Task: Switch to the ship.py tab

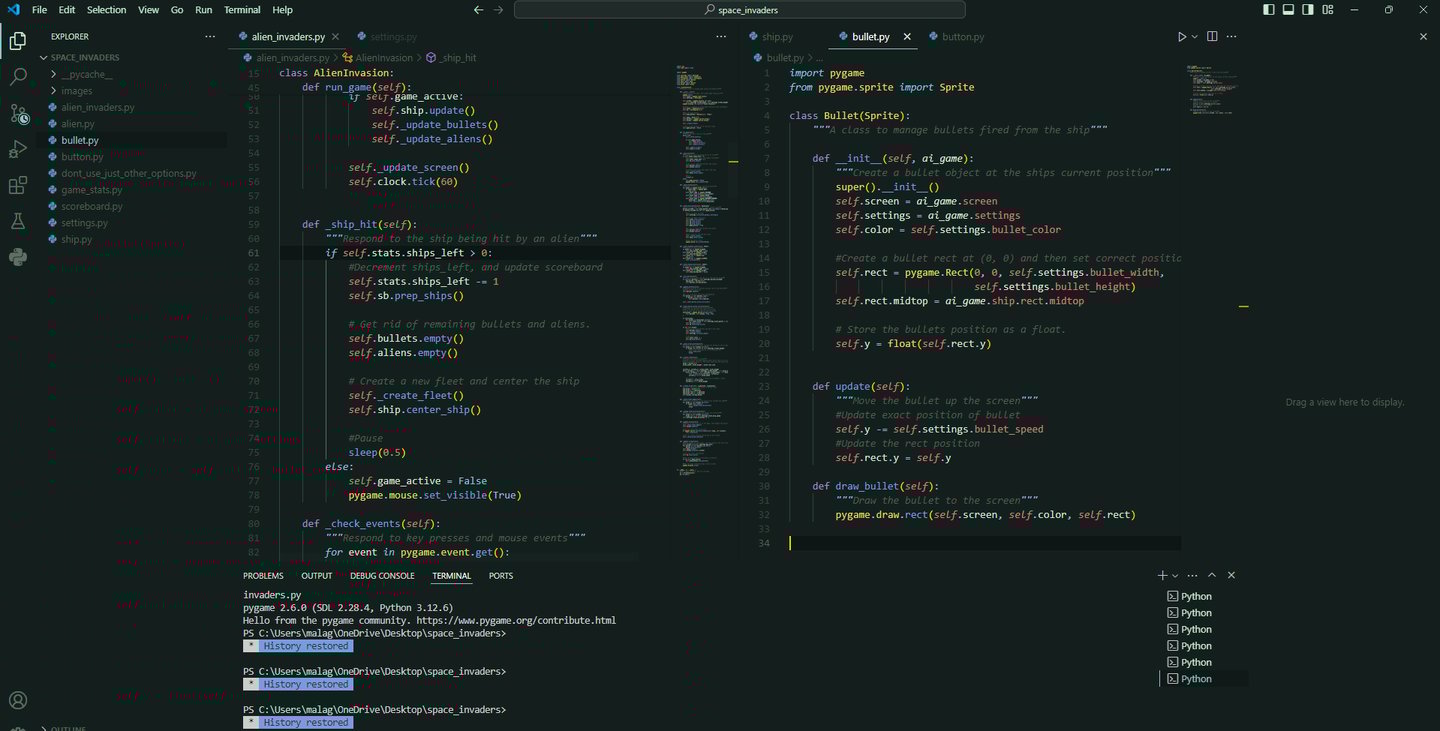Action: point(777,37)
